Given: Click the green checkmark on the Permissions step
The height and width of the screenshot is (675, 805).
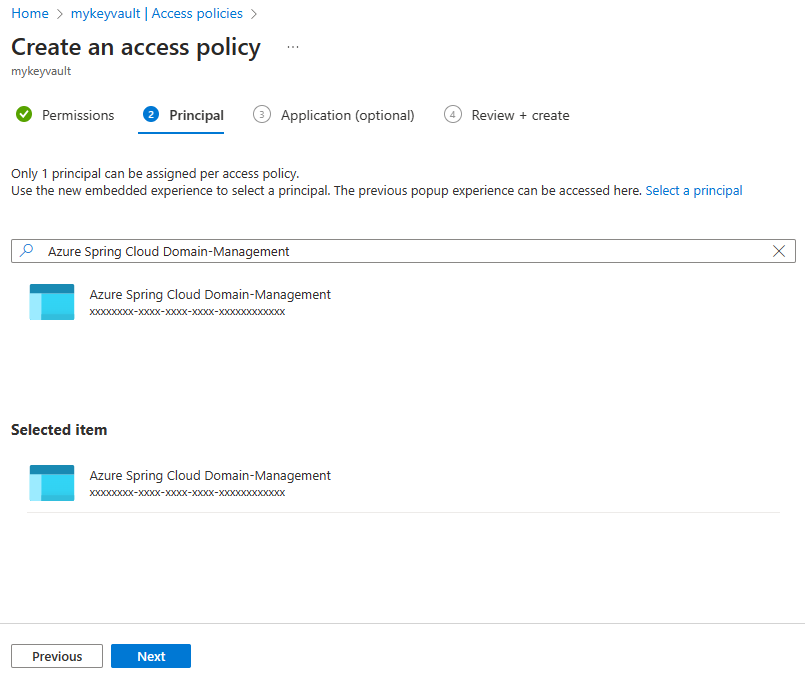Looking at the screenshot, I should coord(24,115).
